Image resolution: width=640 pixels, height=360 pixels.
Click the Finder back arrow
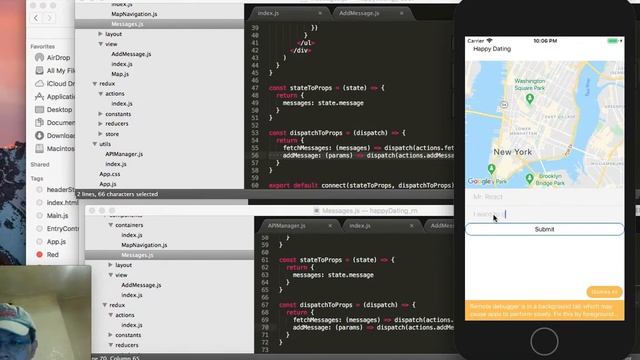(x=36, y=18)
